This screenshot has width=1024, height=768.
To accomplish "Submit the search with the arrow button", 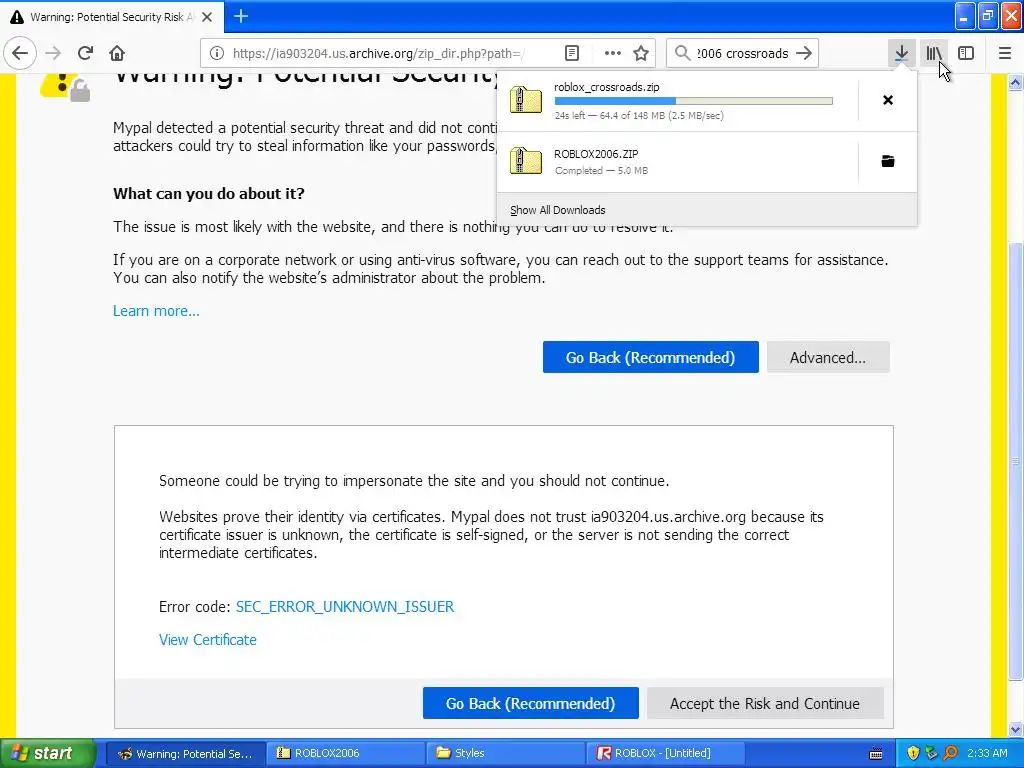I will click(x=805, y=54).
